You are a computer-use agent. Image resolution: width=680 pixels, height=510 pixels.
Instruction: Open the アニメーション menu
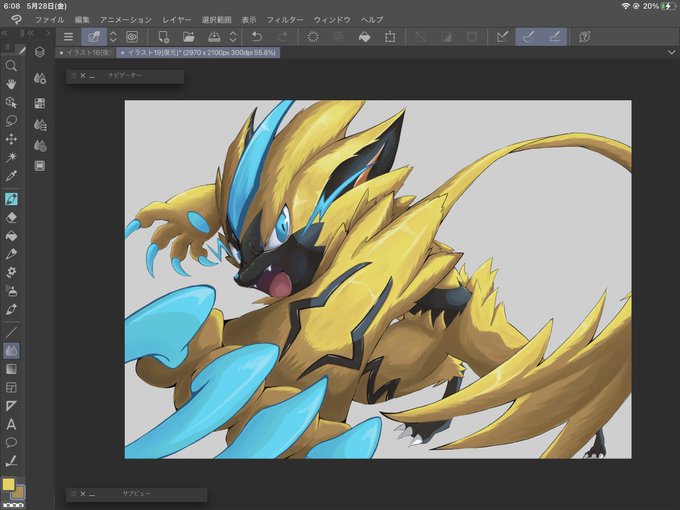click(x=126, y=20)
